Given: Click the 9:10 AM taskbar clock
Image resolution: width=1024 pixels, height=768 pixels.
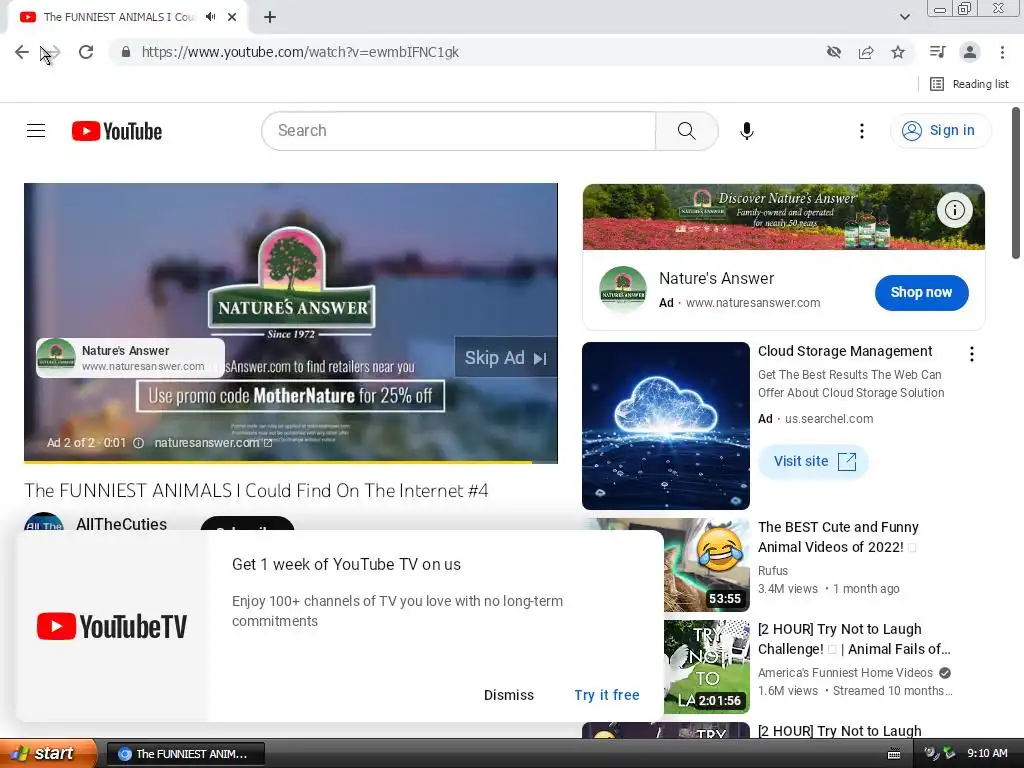Looking at the screenshot, I should coord(987,754).
